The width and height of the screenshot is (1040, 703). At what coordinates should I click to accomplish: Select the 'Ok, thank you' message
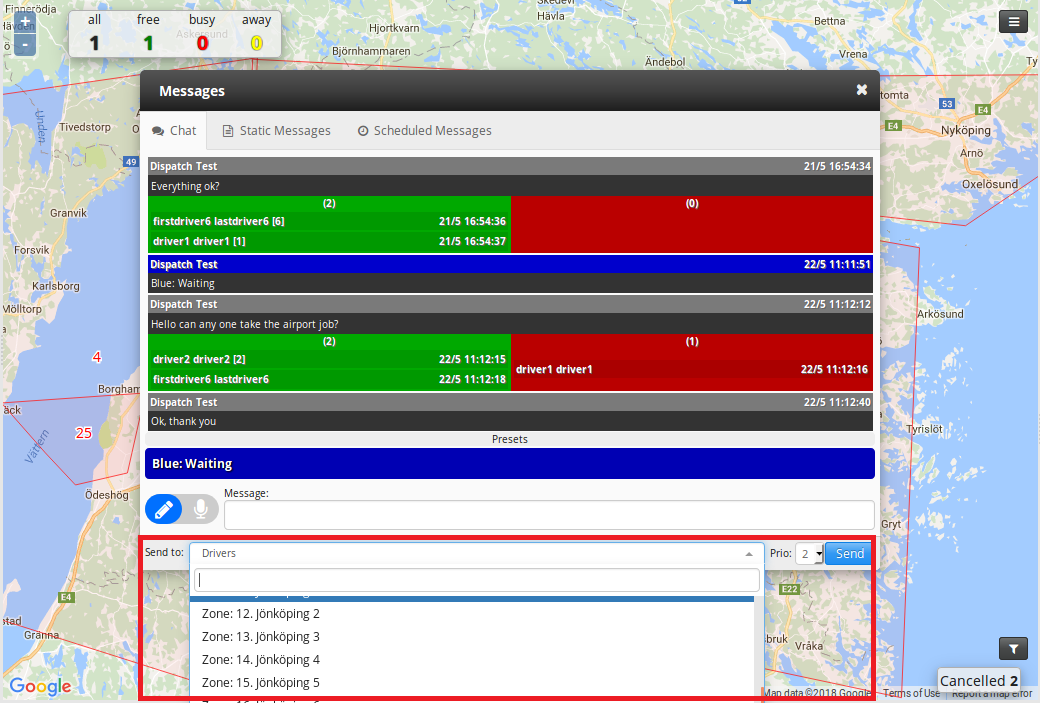[510, 421]
